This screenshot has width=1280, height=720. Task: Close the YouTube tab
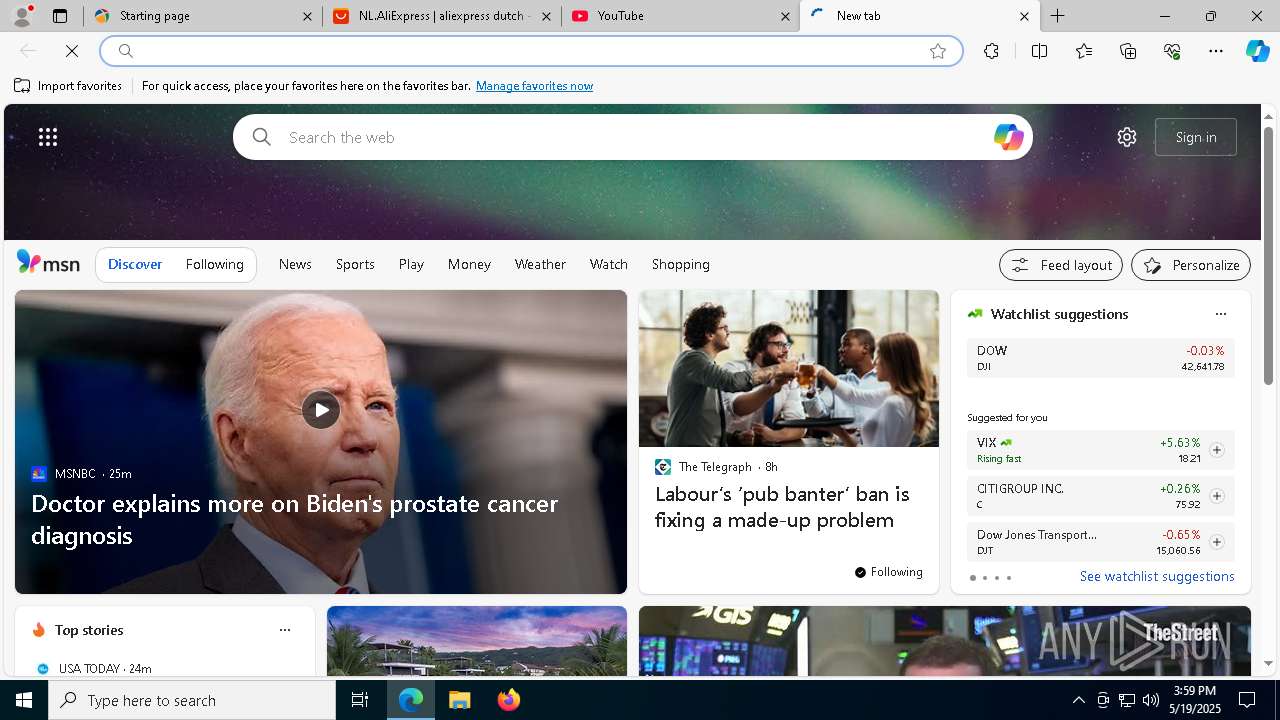pos(786,16)
